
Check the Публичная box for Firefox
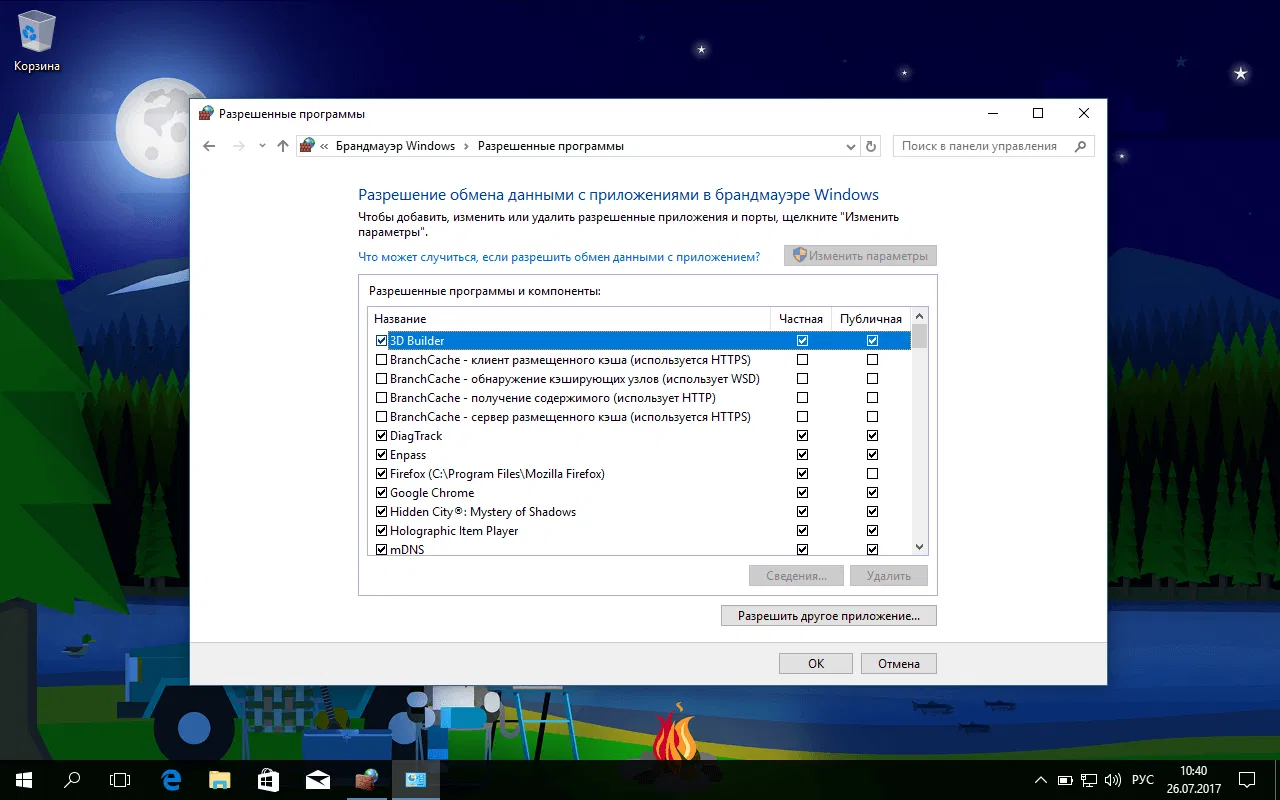pos(871,473)
